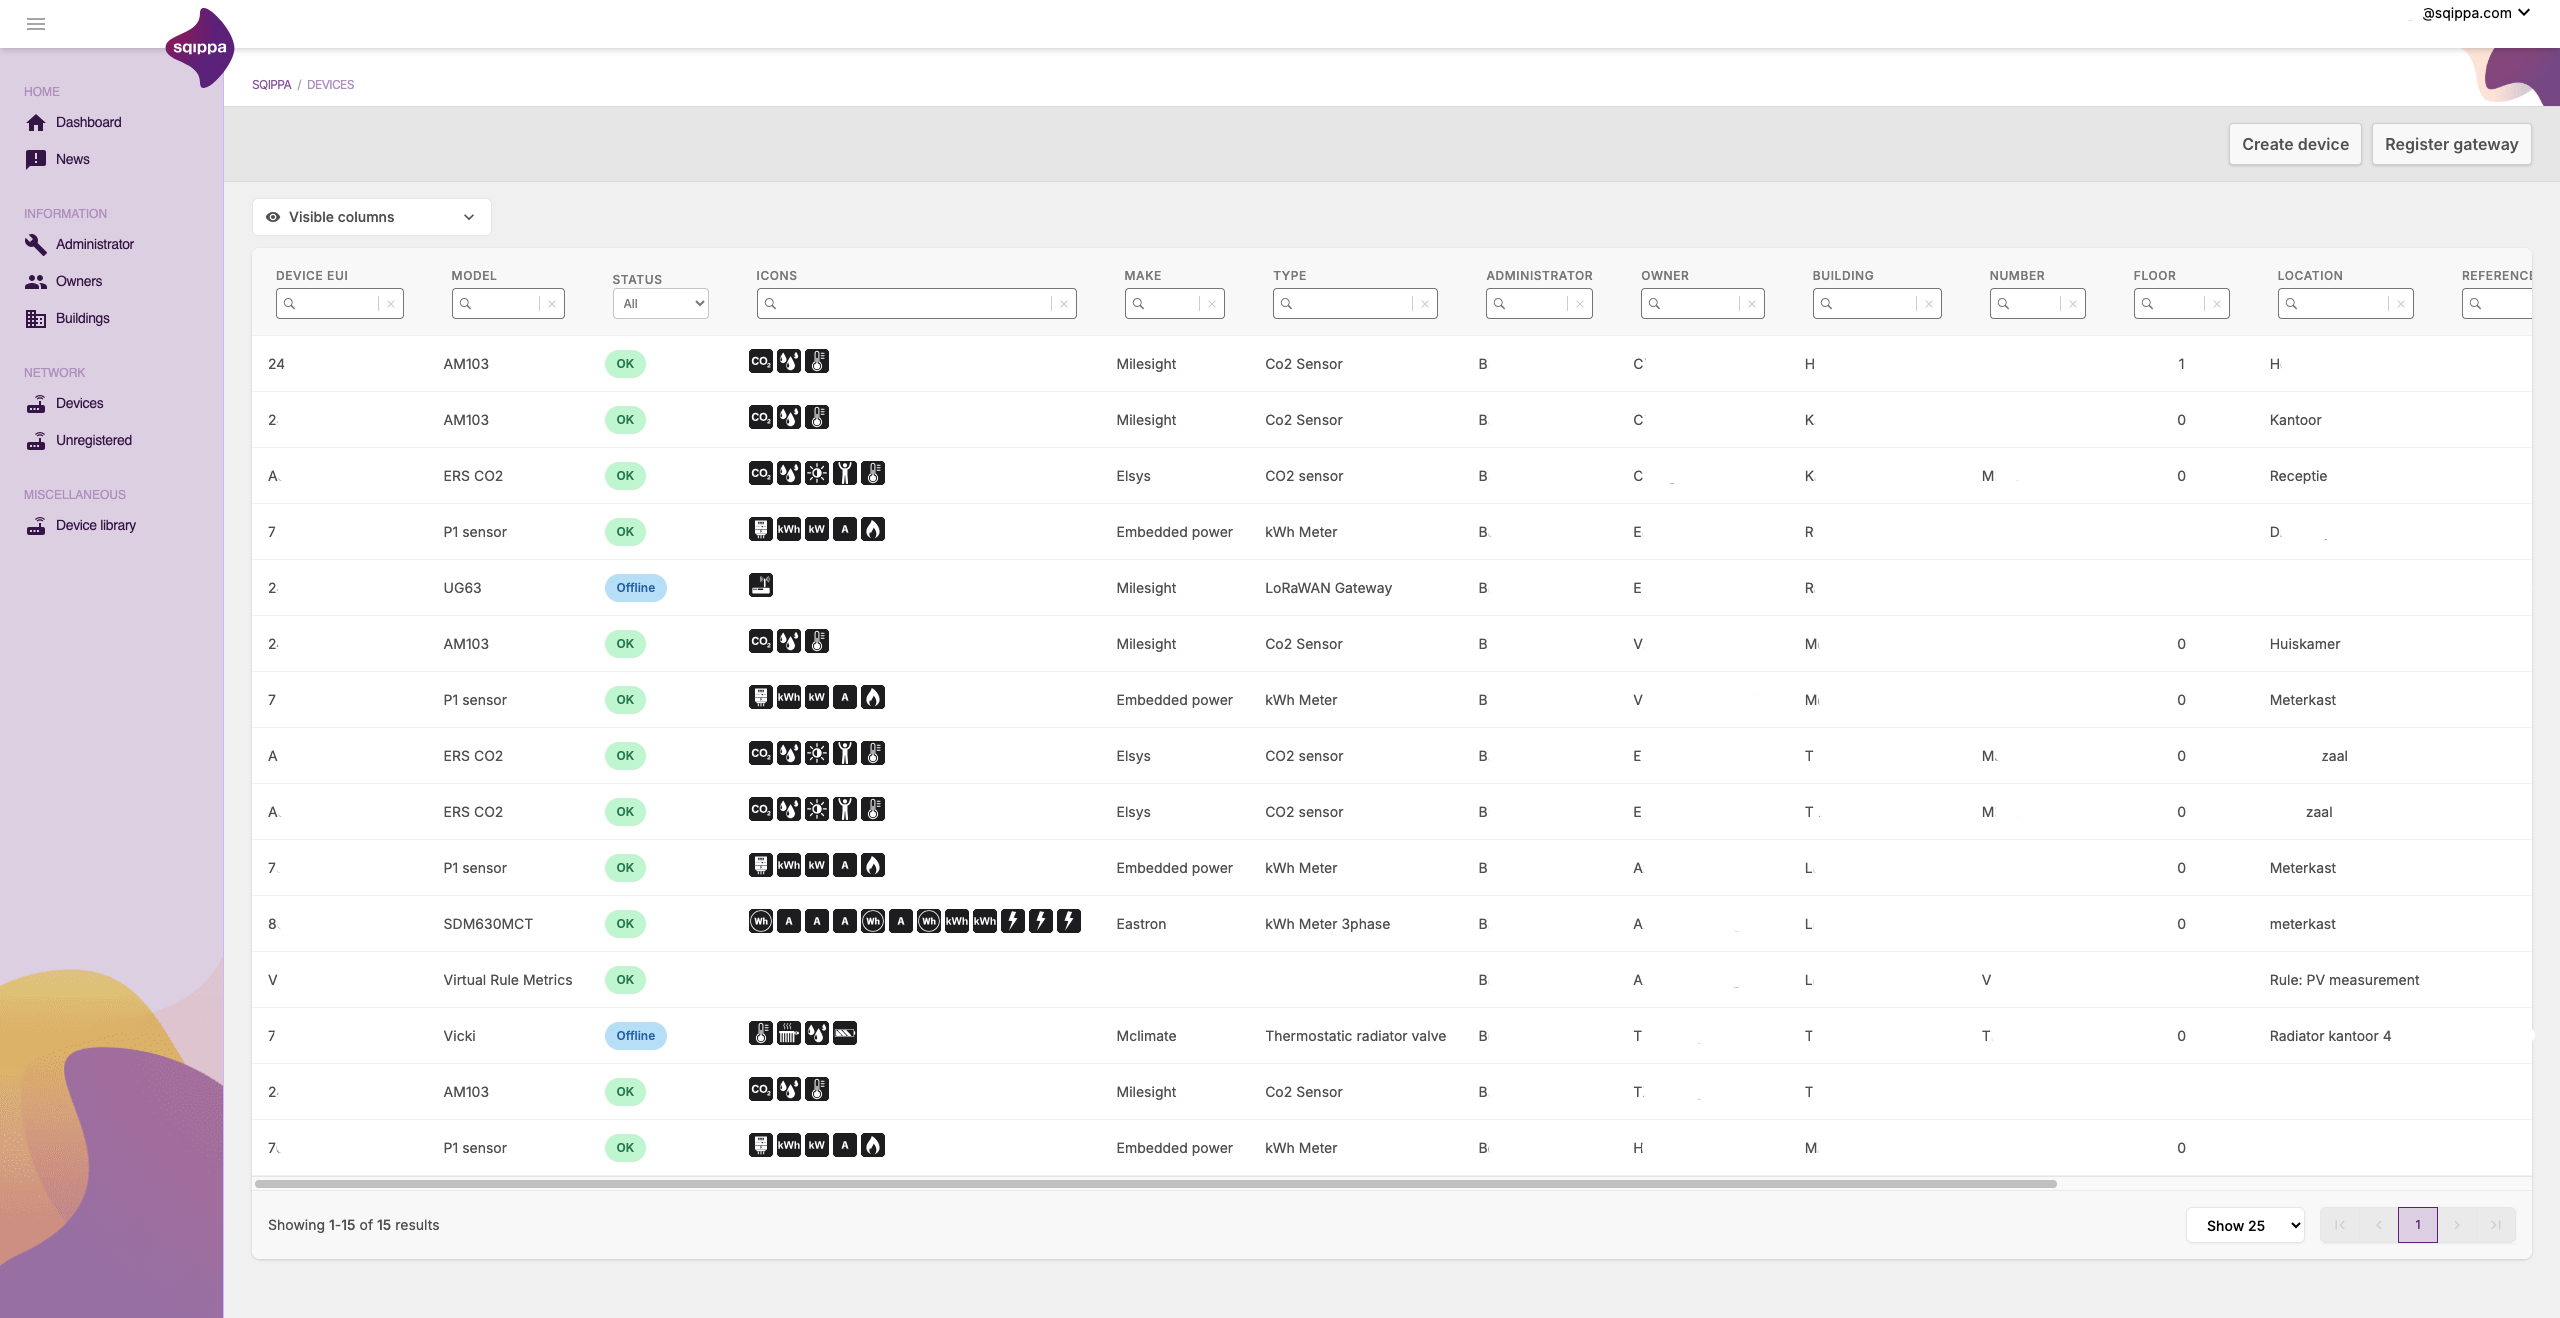
Task: Click the Owners people icon
Action: pyautogui.click(x=36, y=281)
